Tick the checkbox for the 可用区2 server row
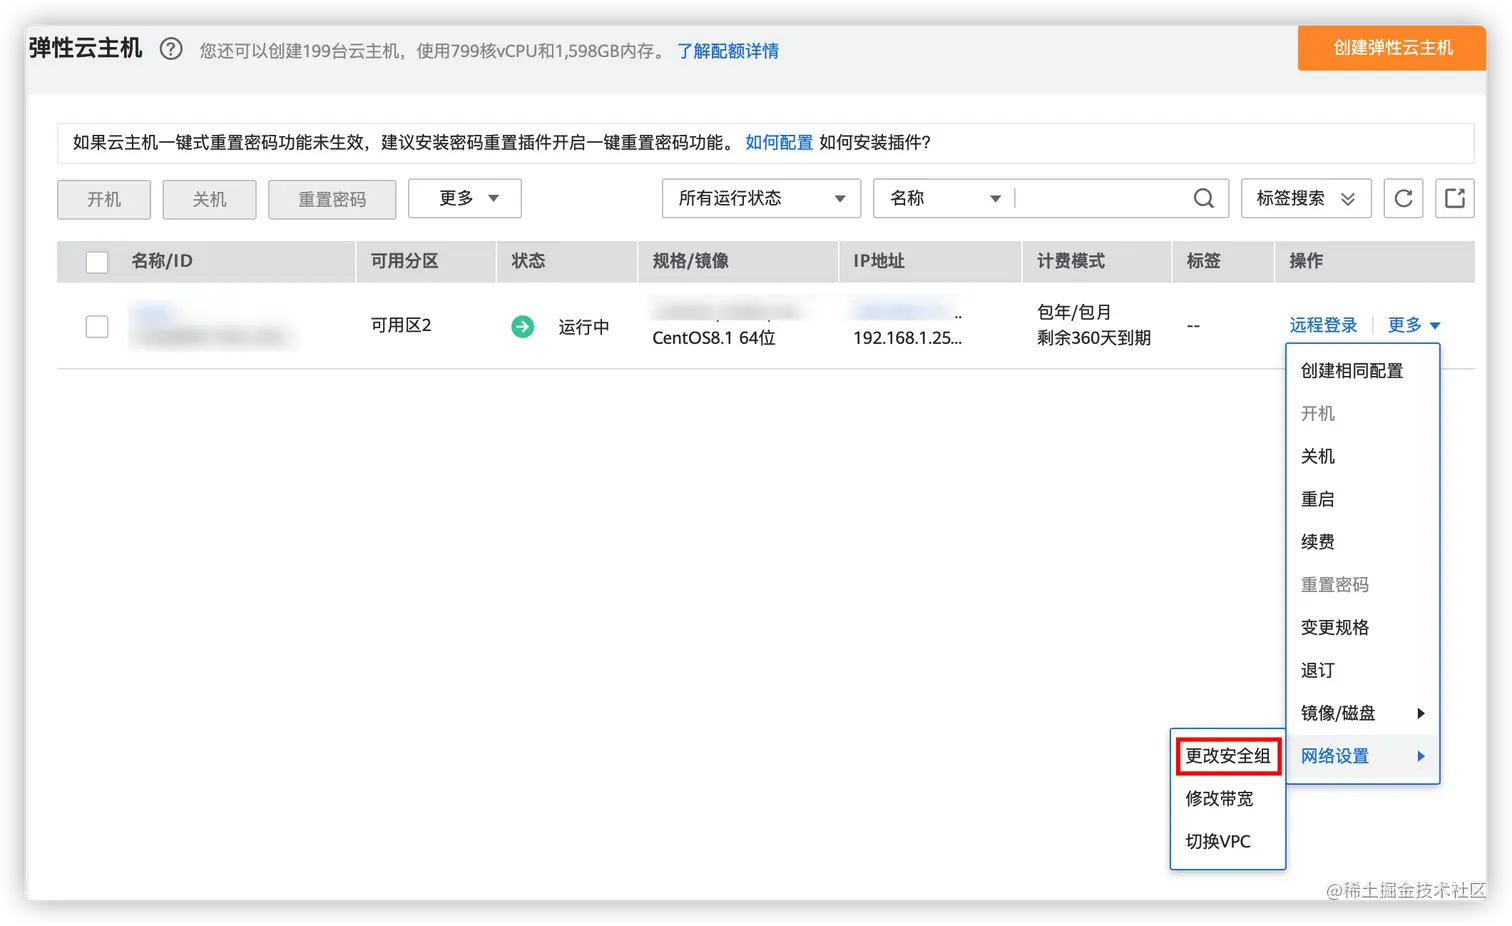The image size is (1512, 926). [x=97, y=326]
